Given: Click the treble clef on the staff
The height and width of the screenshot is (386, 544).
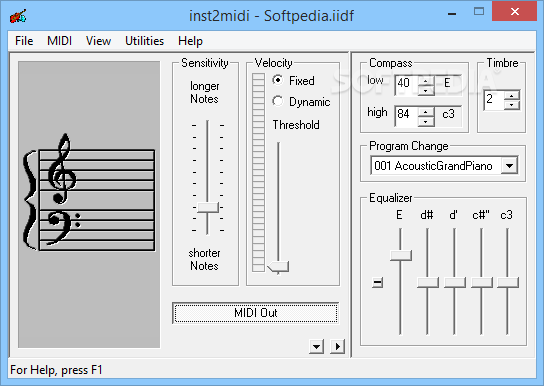Looking at the screenshot, I should pos(62,169).
